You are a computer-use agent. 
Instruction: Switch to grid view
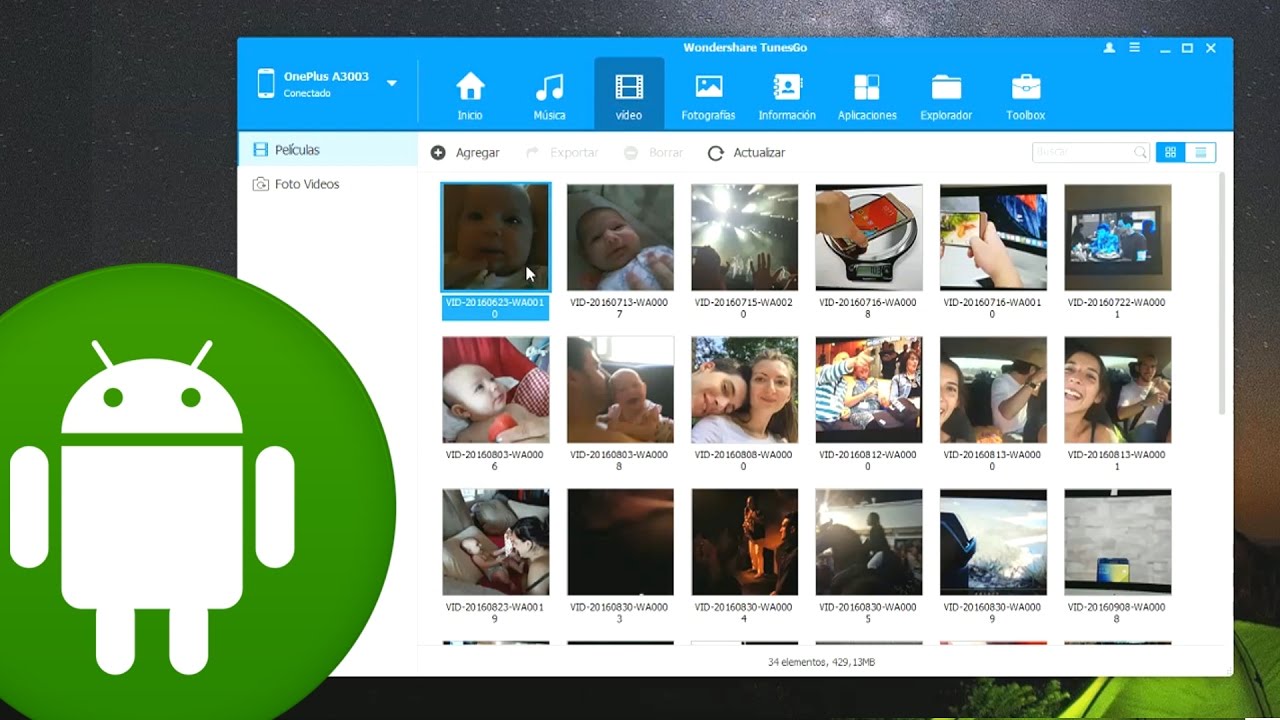[1170, 152]
